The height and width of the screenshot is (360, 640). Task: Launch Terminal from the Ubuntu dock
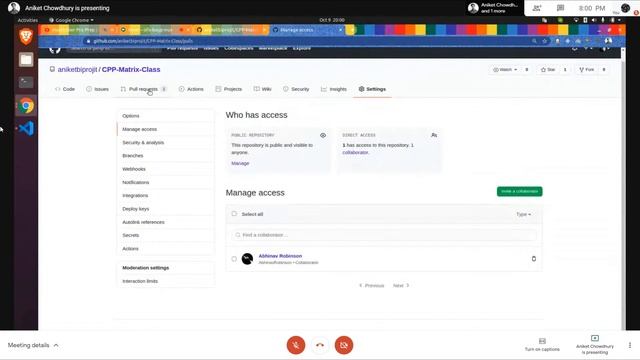[x=26, y=82]
